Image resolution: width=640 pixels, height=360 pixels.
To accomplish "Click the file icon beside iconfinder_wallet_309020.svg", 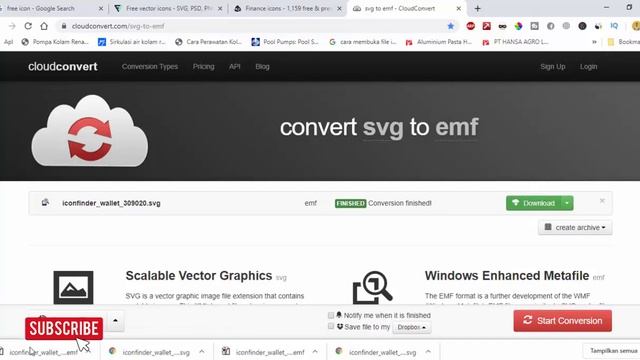I will click(x=45, y=202).
